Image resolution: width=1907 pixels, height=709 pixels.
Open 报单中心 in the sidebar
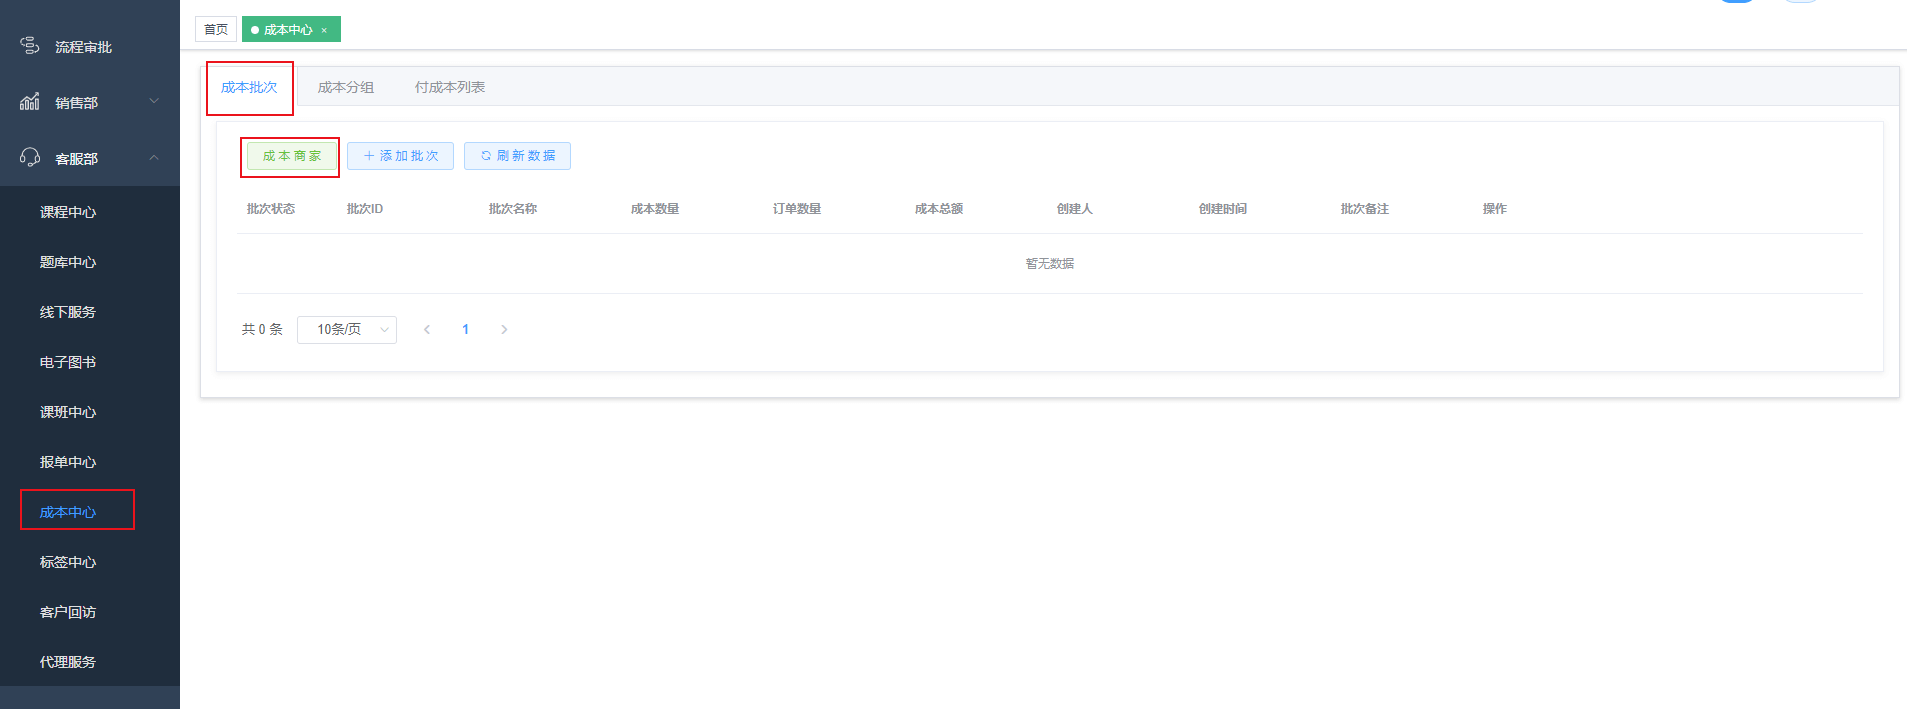[68, 462]
